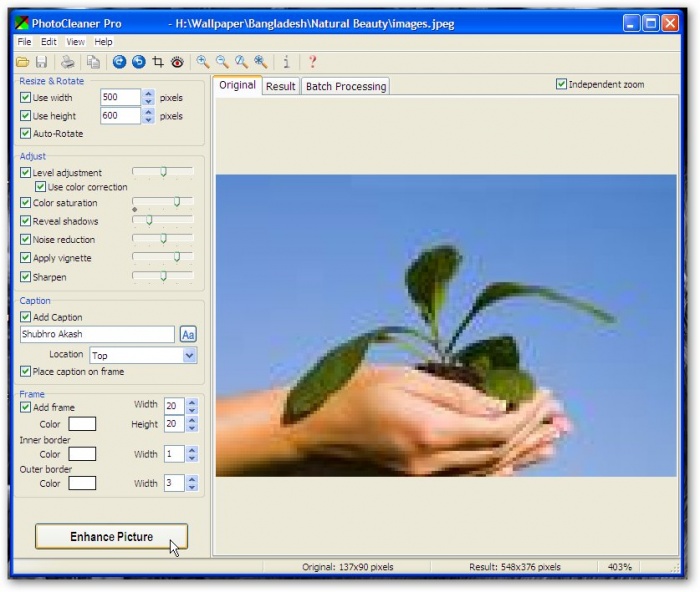Switch to the Batch Processing tab

345,87
